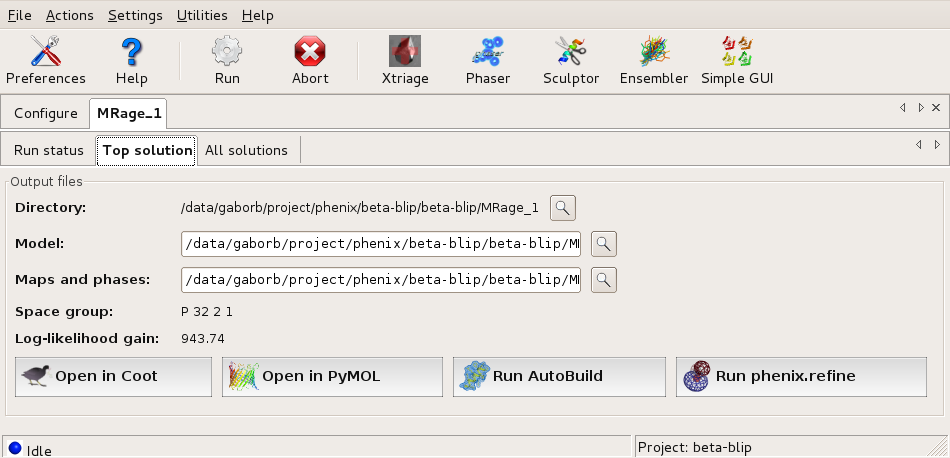Image resolution: width=950 pixels, height=458 pixels.
Task: Show the Run status tab
Action: tap(48, 150)
